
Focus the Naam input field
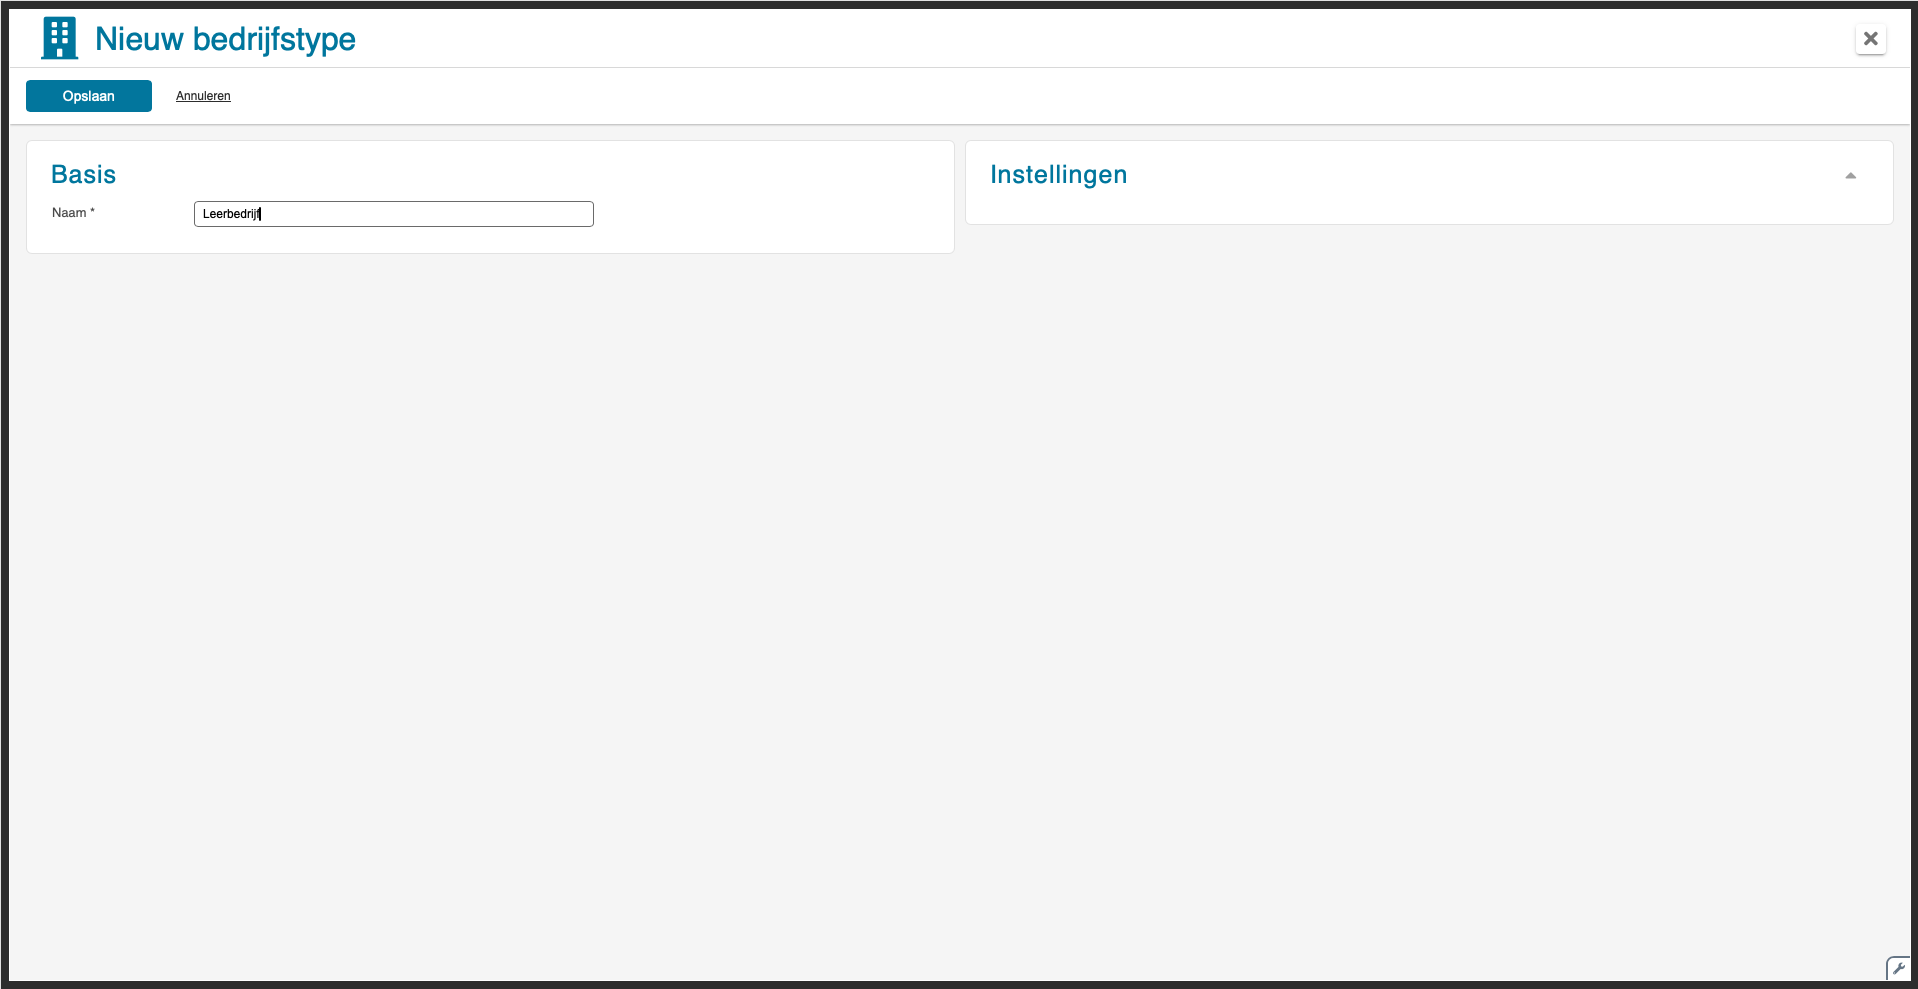coord(394,214)
